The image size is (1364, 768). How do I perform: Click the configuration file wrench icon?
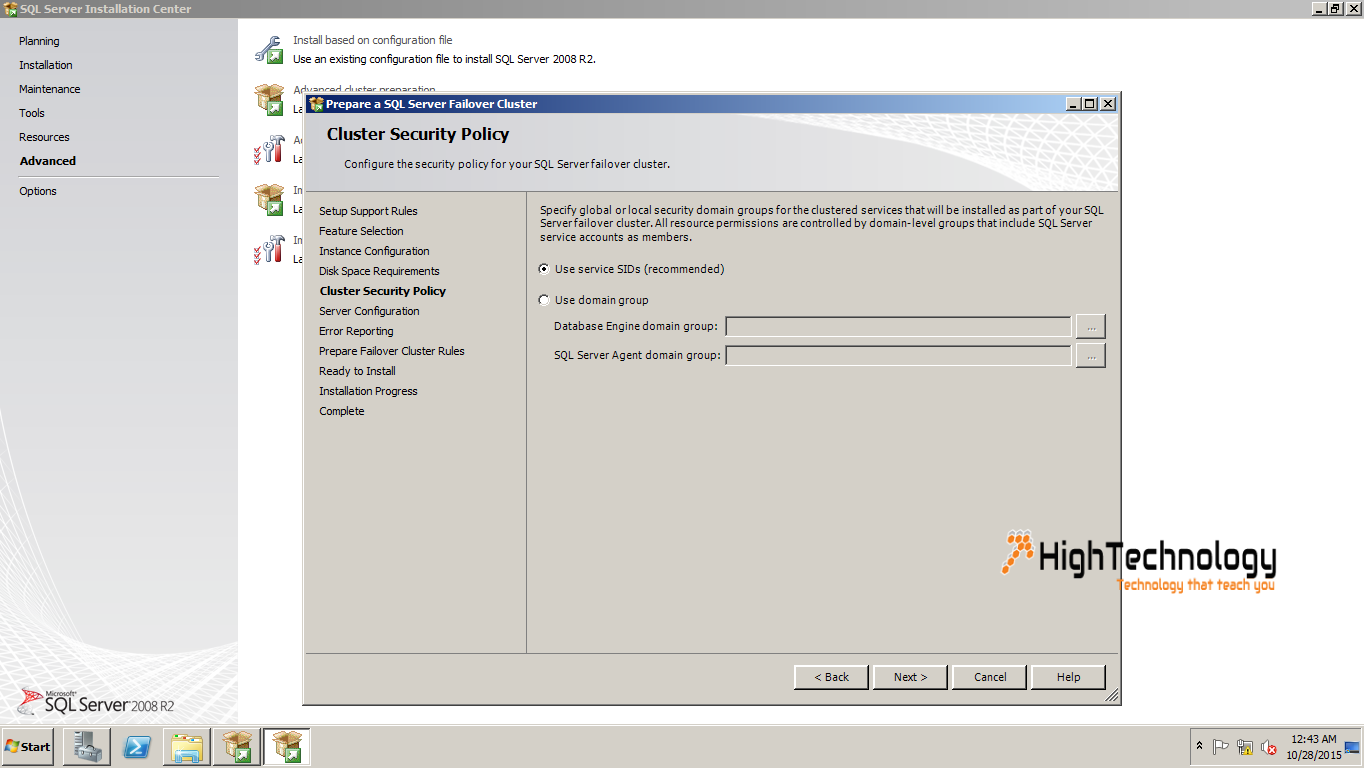pos(269,49)
